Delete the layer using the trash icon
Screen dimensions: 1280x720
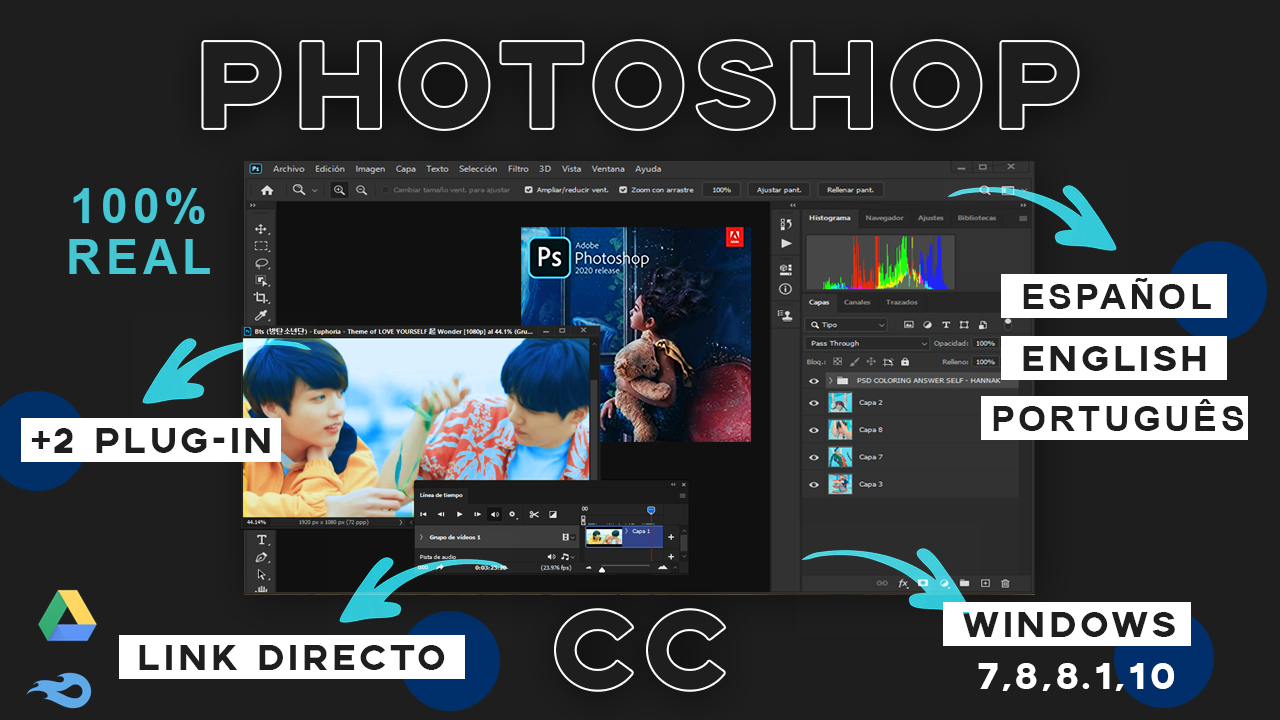(x=1004, y=582)
